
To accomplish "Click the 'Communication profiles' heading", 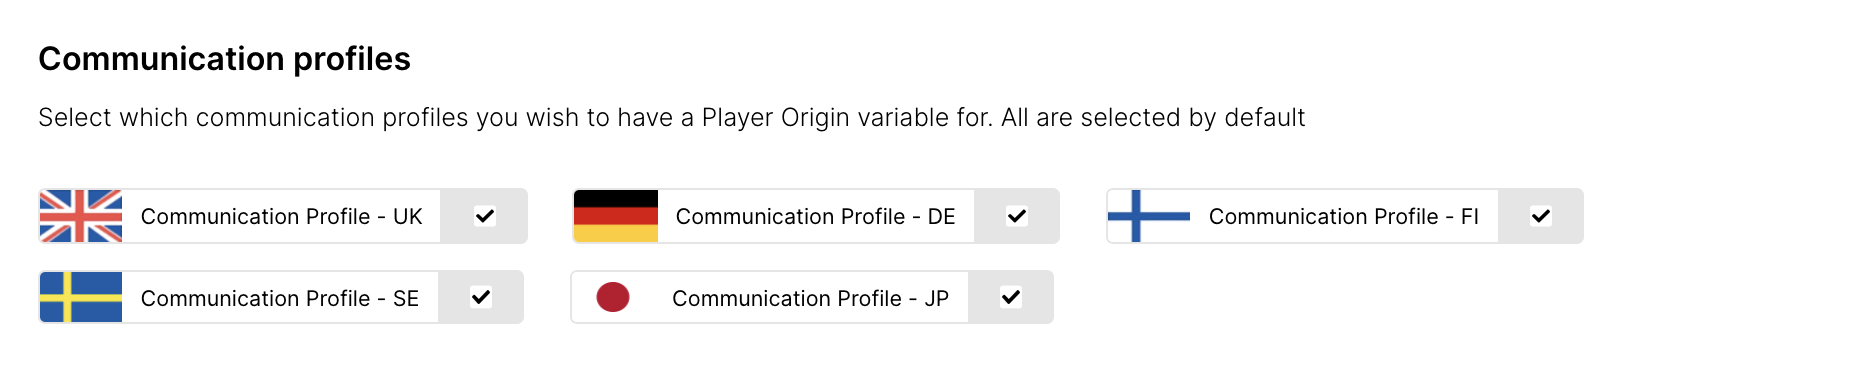I will (x=225, y=59).
